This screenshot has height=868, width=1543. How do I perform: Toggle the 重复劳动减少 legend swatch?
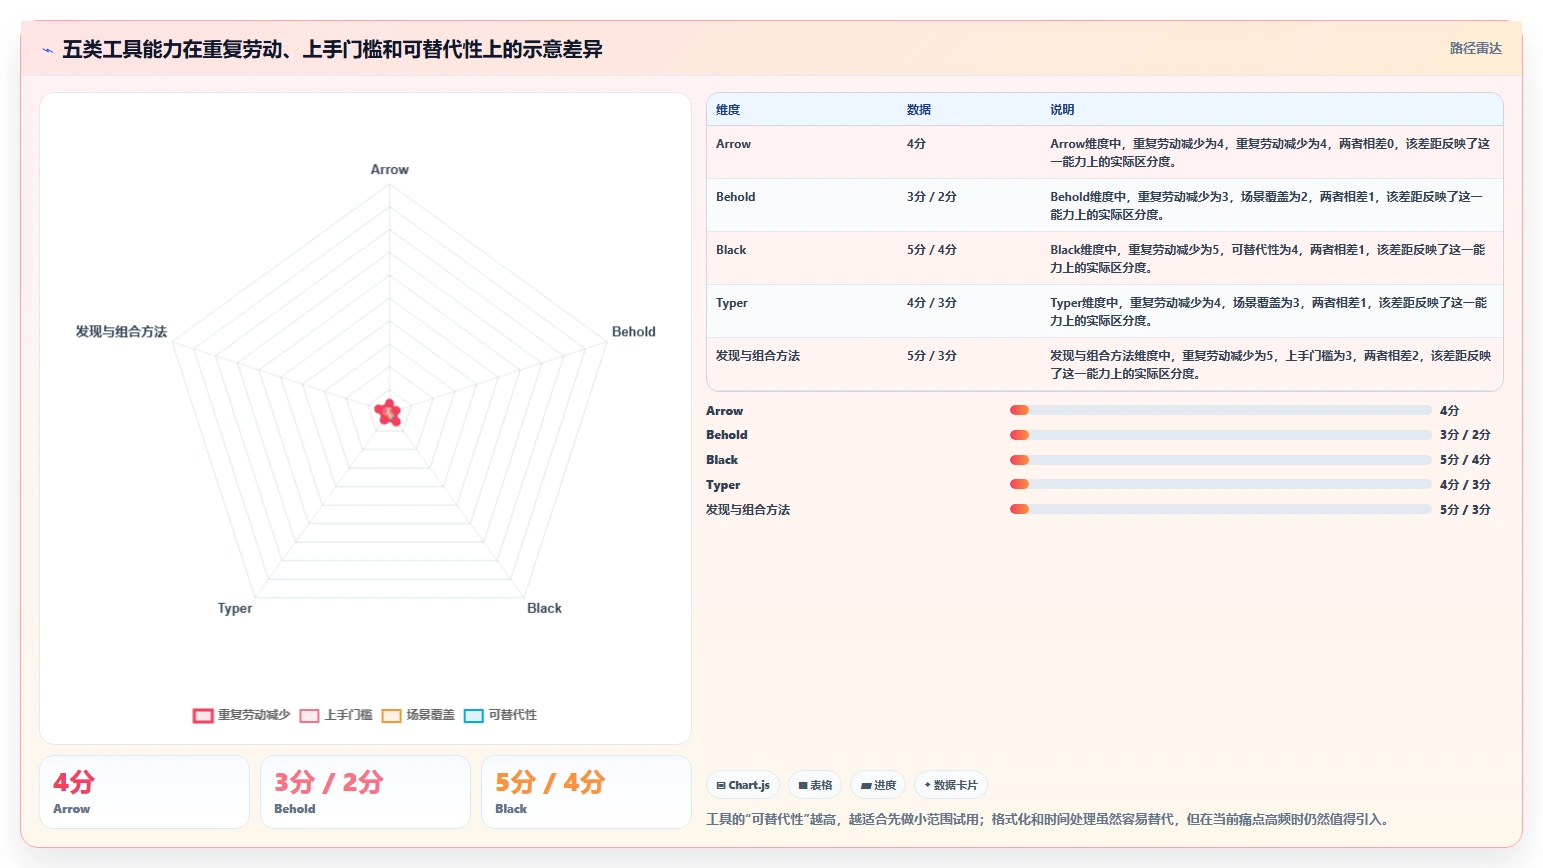(203, 716)
